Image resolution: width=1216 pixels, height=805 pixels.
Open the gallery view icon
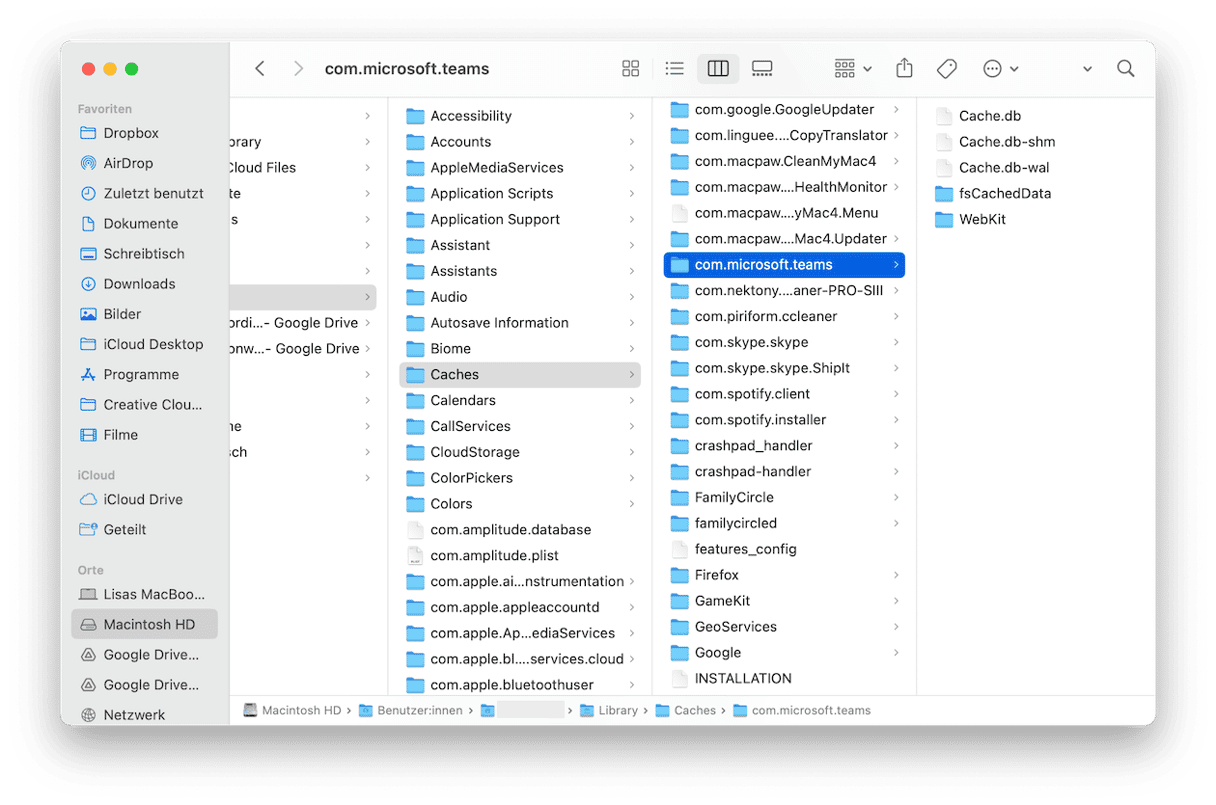[x=761, y=68]
